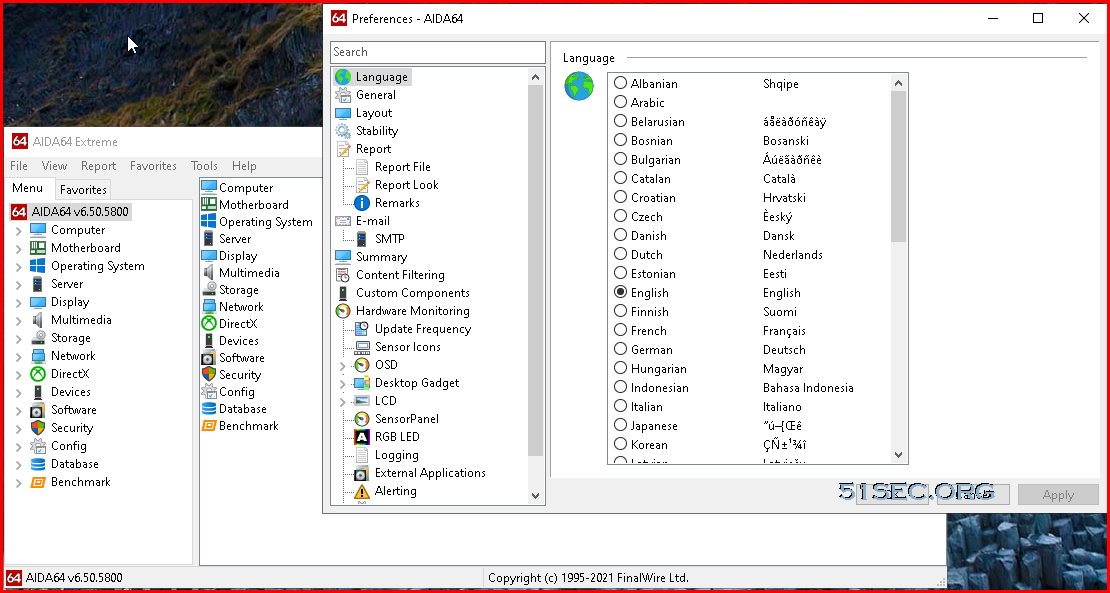Click the Hardware Monitoring gauge icon
The height and width of the screenshot is (593, 1110).
343,311
